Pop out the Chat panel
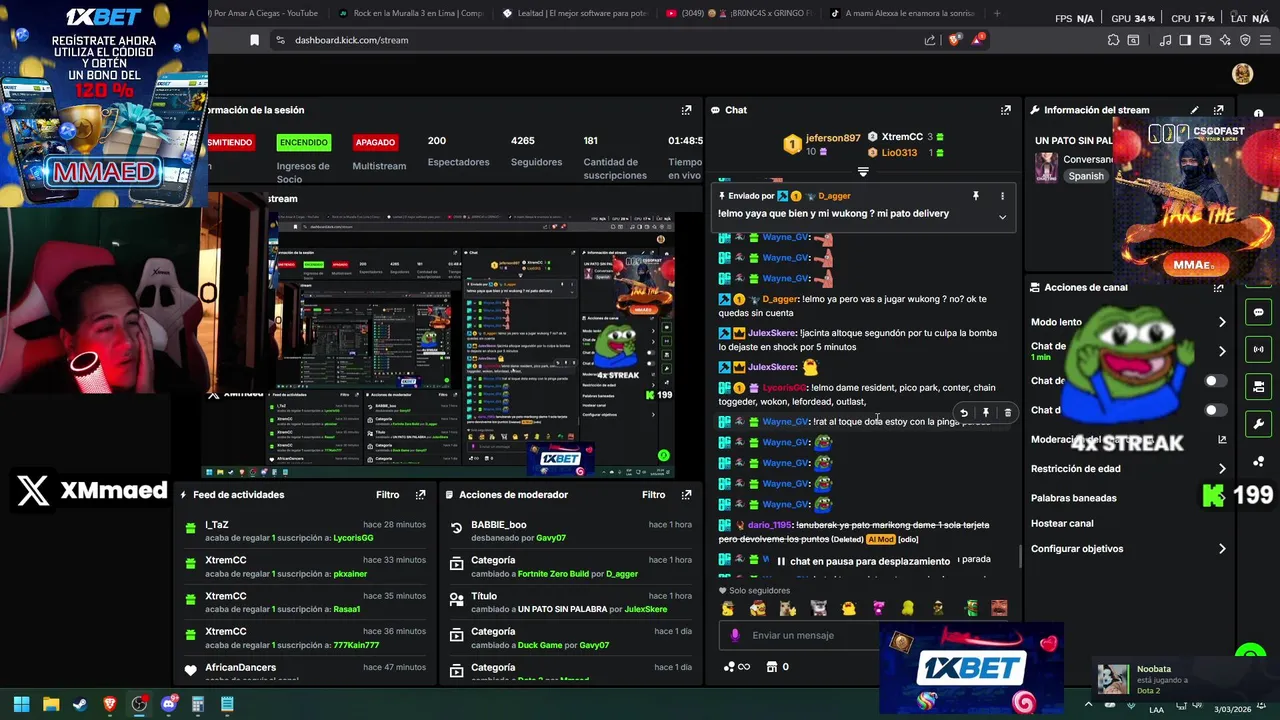 tap(1005, 110)
